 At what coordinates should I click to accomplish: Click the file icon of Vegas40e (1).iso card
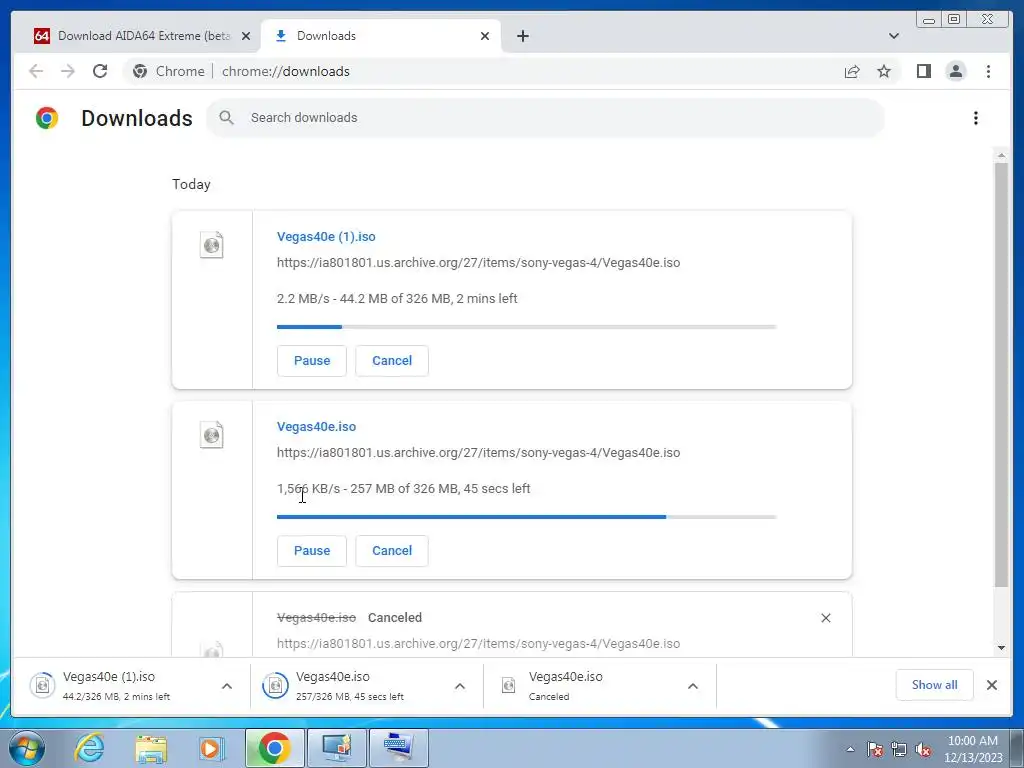coord(212,245)
